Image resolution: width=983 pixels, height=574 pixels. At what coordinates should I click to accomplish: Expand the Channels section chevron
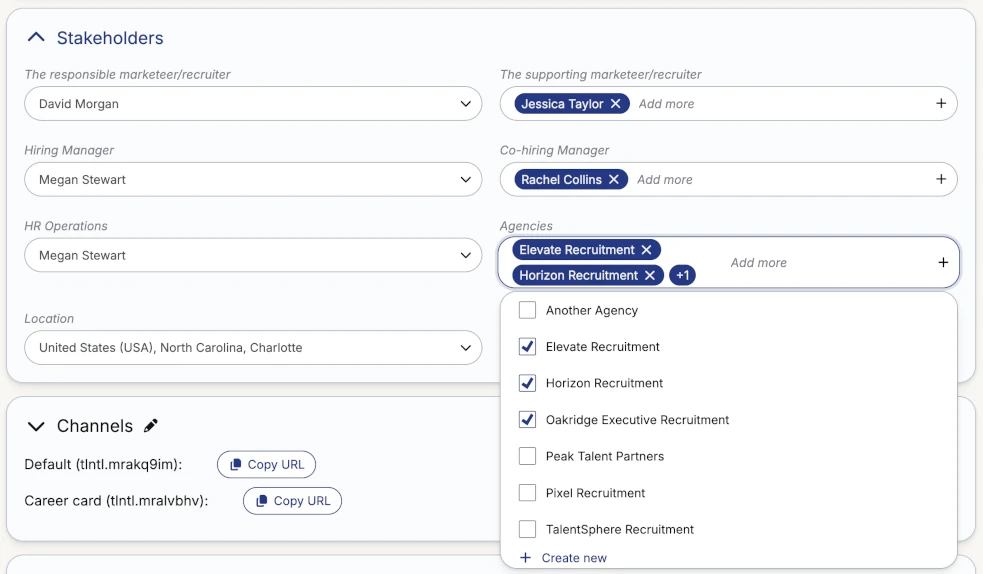click(36, 426)
